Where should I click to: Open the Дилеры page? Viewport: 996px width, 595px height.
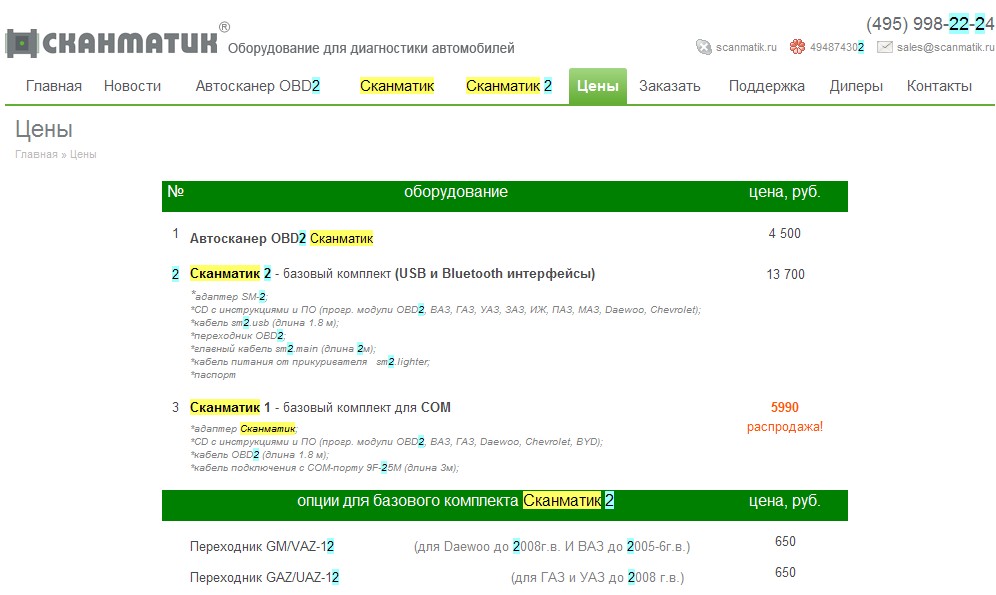point(856,86)
